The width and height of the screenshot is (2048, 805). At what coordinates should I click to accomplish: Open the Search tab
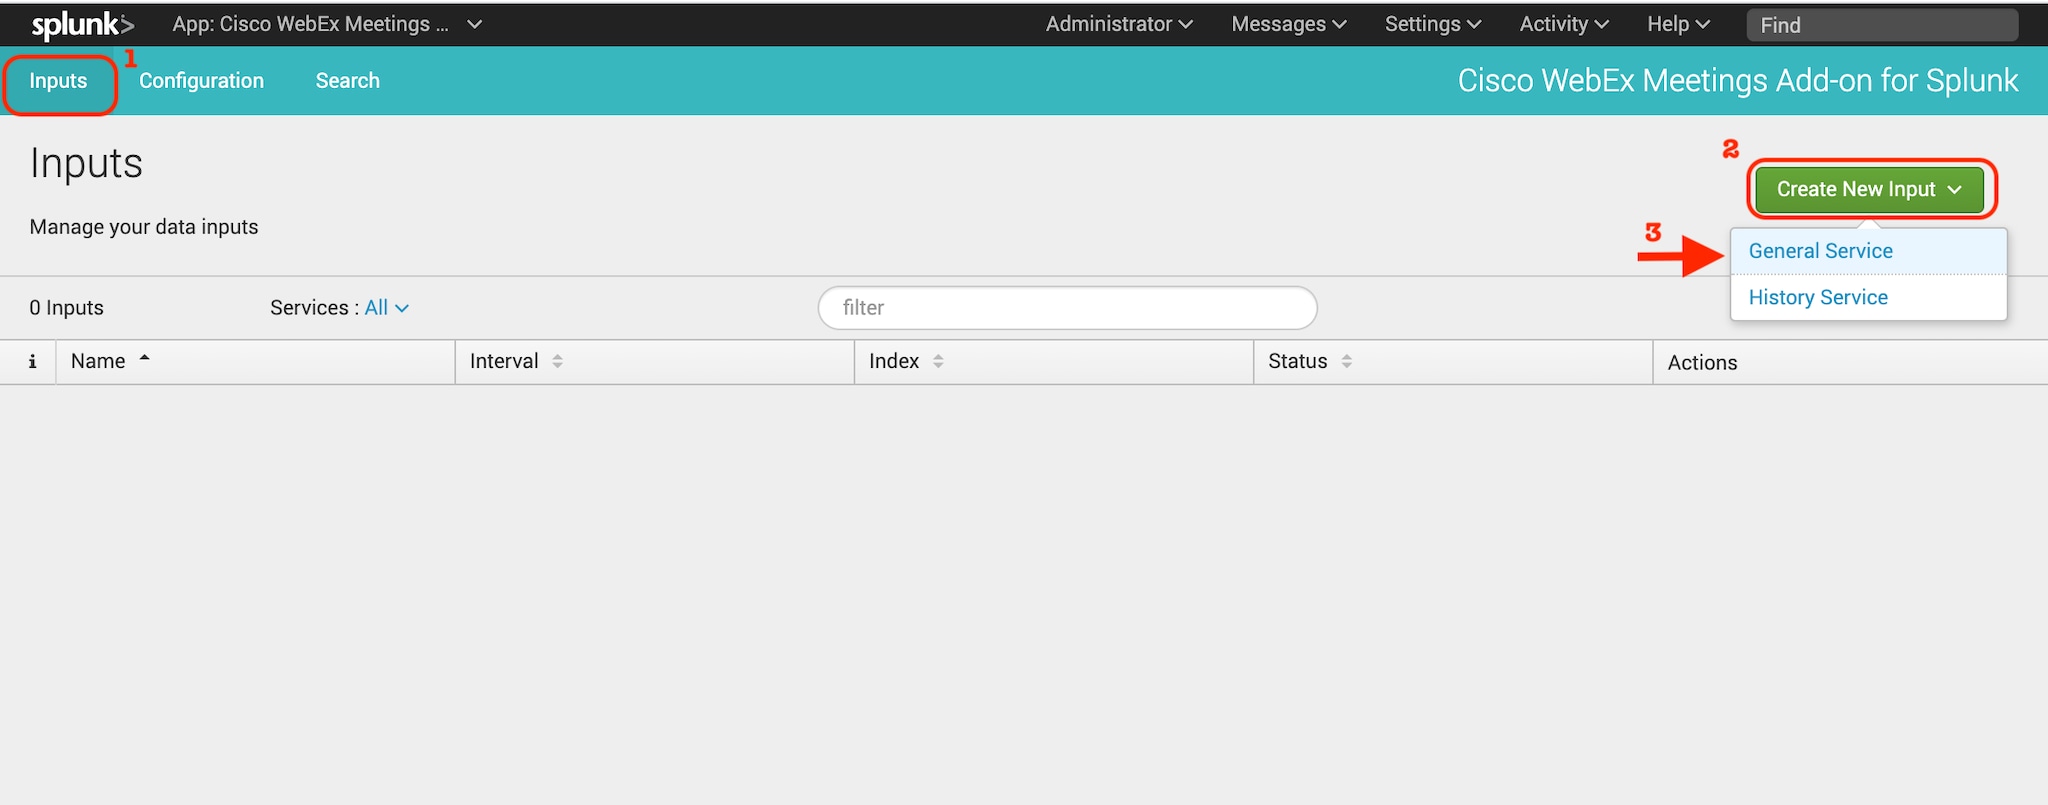pos(348,81)
